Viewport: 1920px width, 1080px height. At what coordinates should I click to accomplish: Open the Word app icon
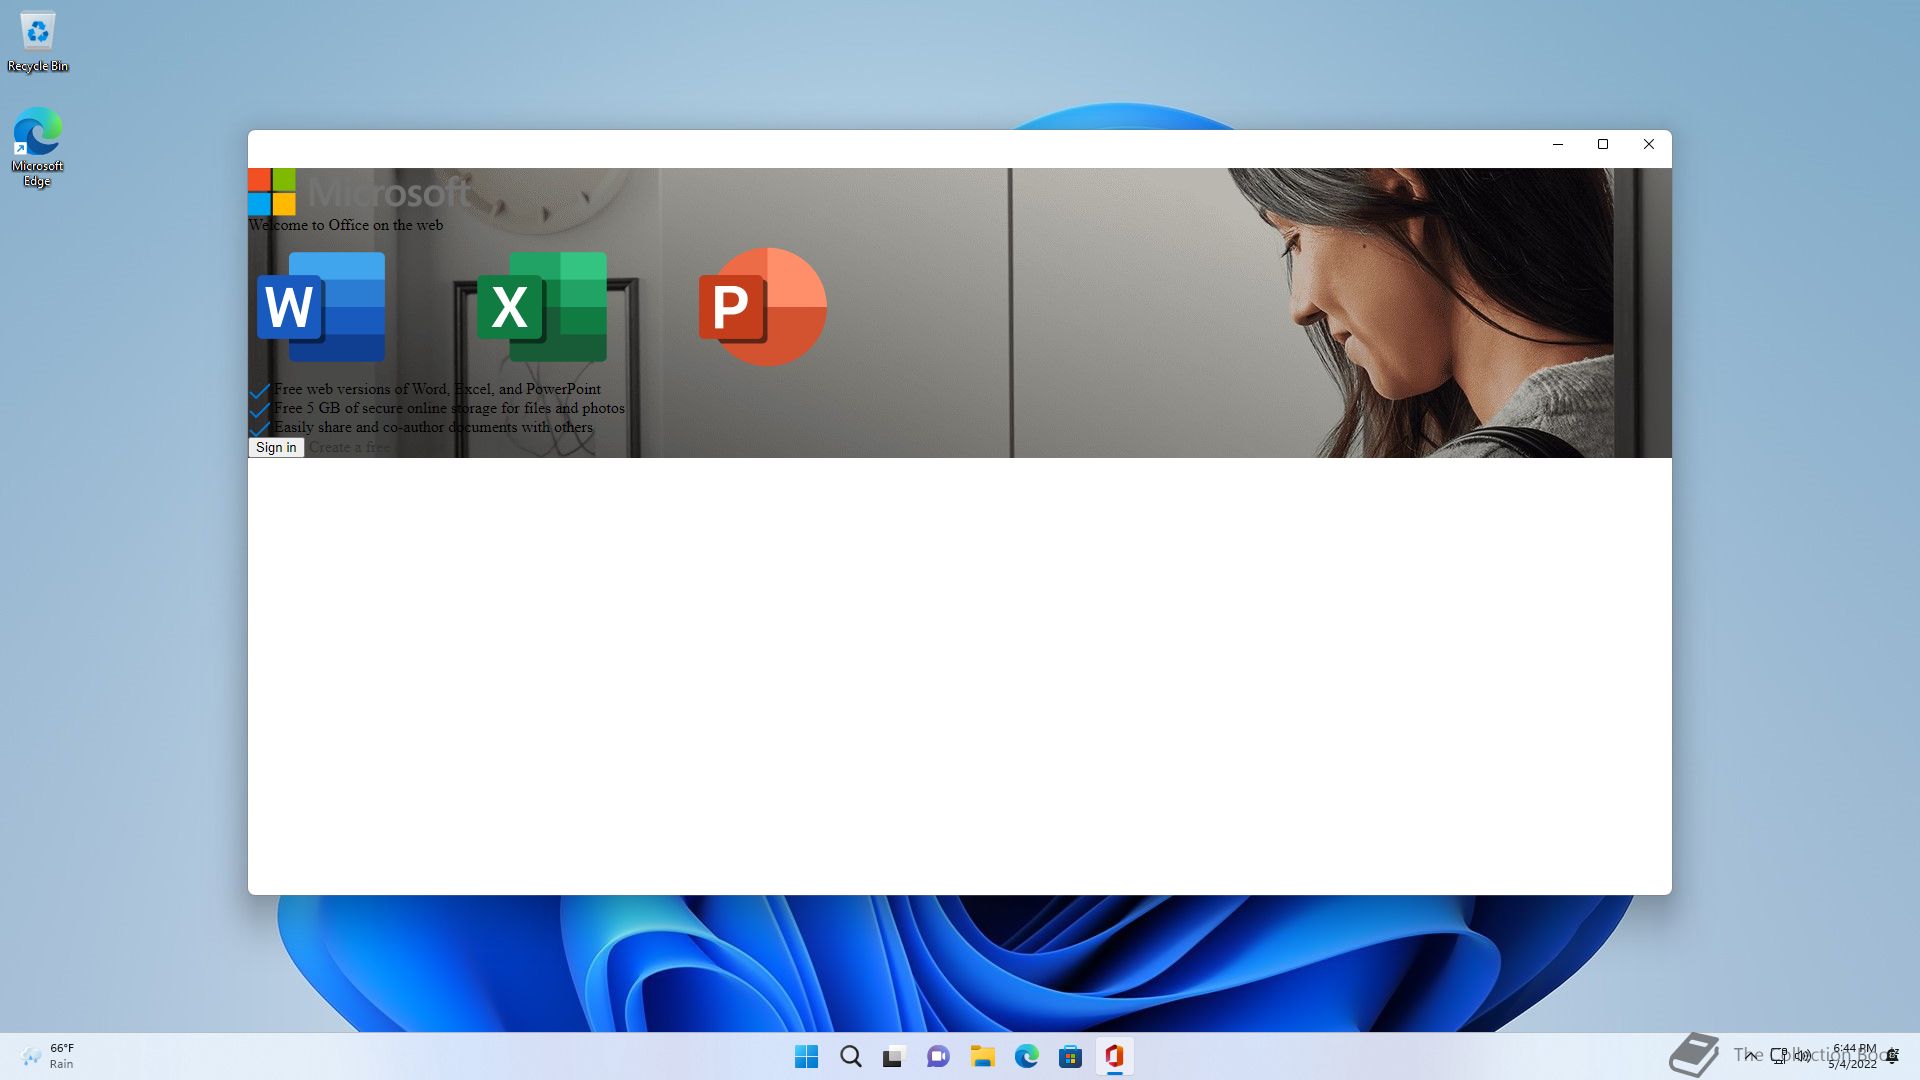(x=321, y=307)
